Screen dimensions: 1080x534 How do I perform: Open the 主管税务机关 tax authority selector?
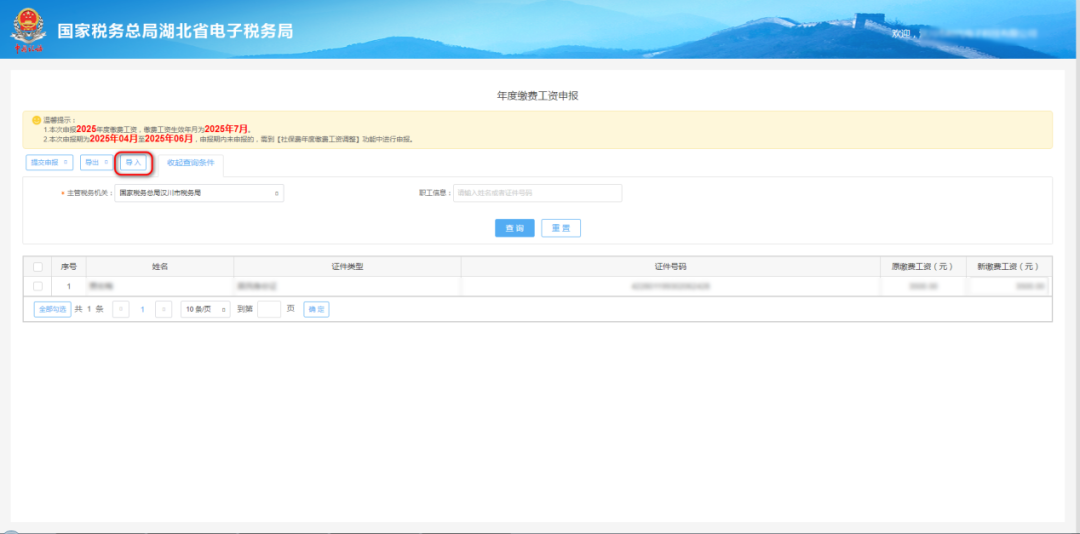[x=199, y=193]
